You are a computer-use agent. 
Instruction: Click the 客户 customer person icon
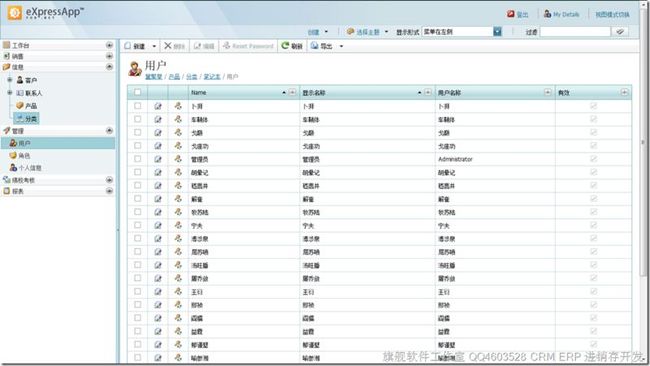click(x=20, y=80)
